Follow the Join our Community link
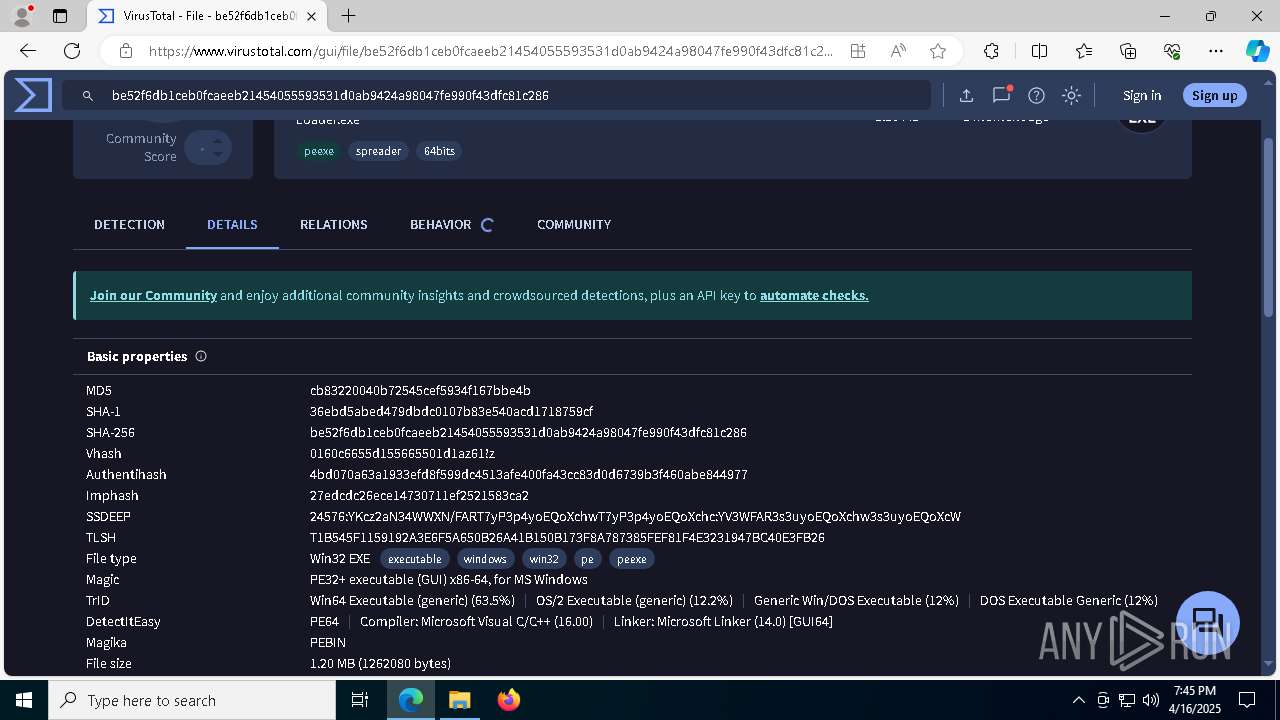Image resolution: width=1280 pixels, height=720 pixels. pyautogui.click(x=153, y=295)
